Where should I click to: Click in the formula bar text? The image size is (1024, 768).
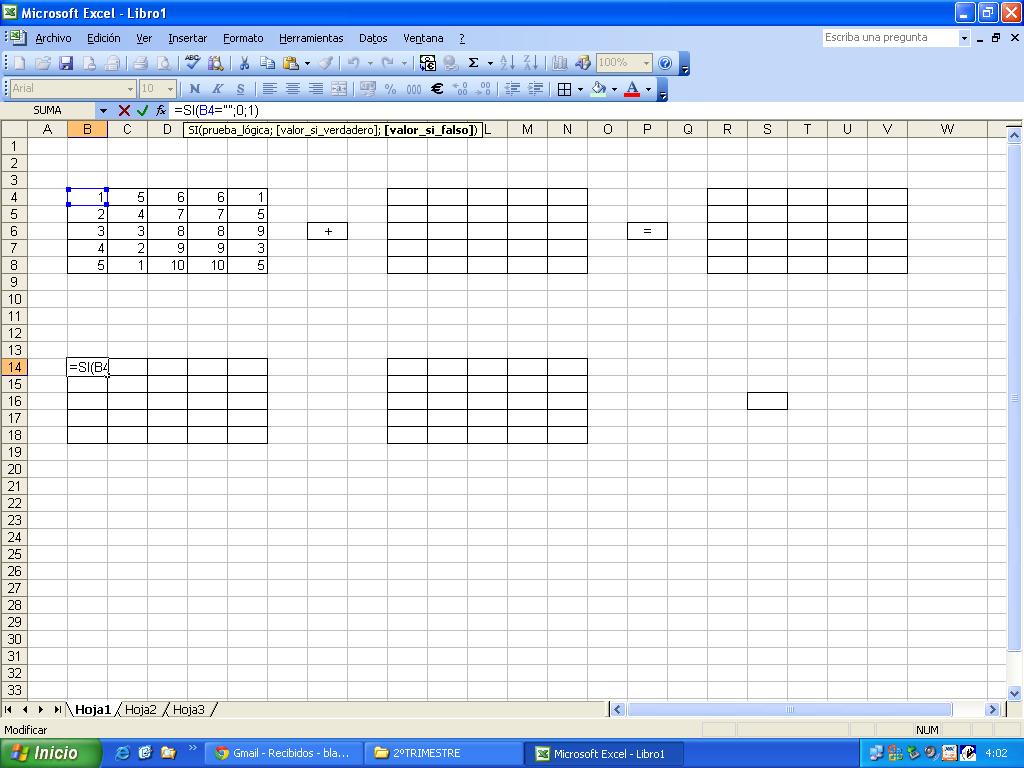coord(216,110)
